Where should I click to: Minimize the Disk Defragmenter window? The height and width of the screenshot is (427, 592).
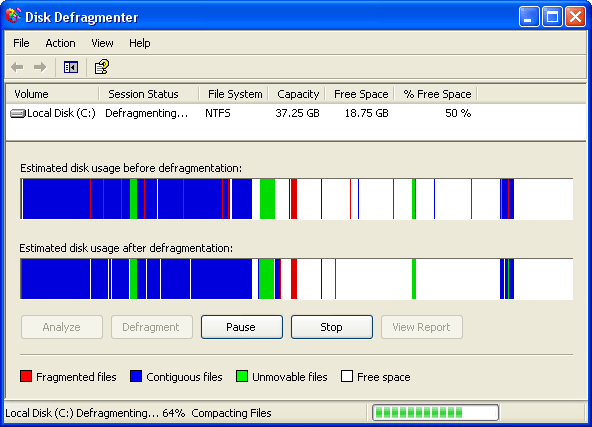coord(529,17)
